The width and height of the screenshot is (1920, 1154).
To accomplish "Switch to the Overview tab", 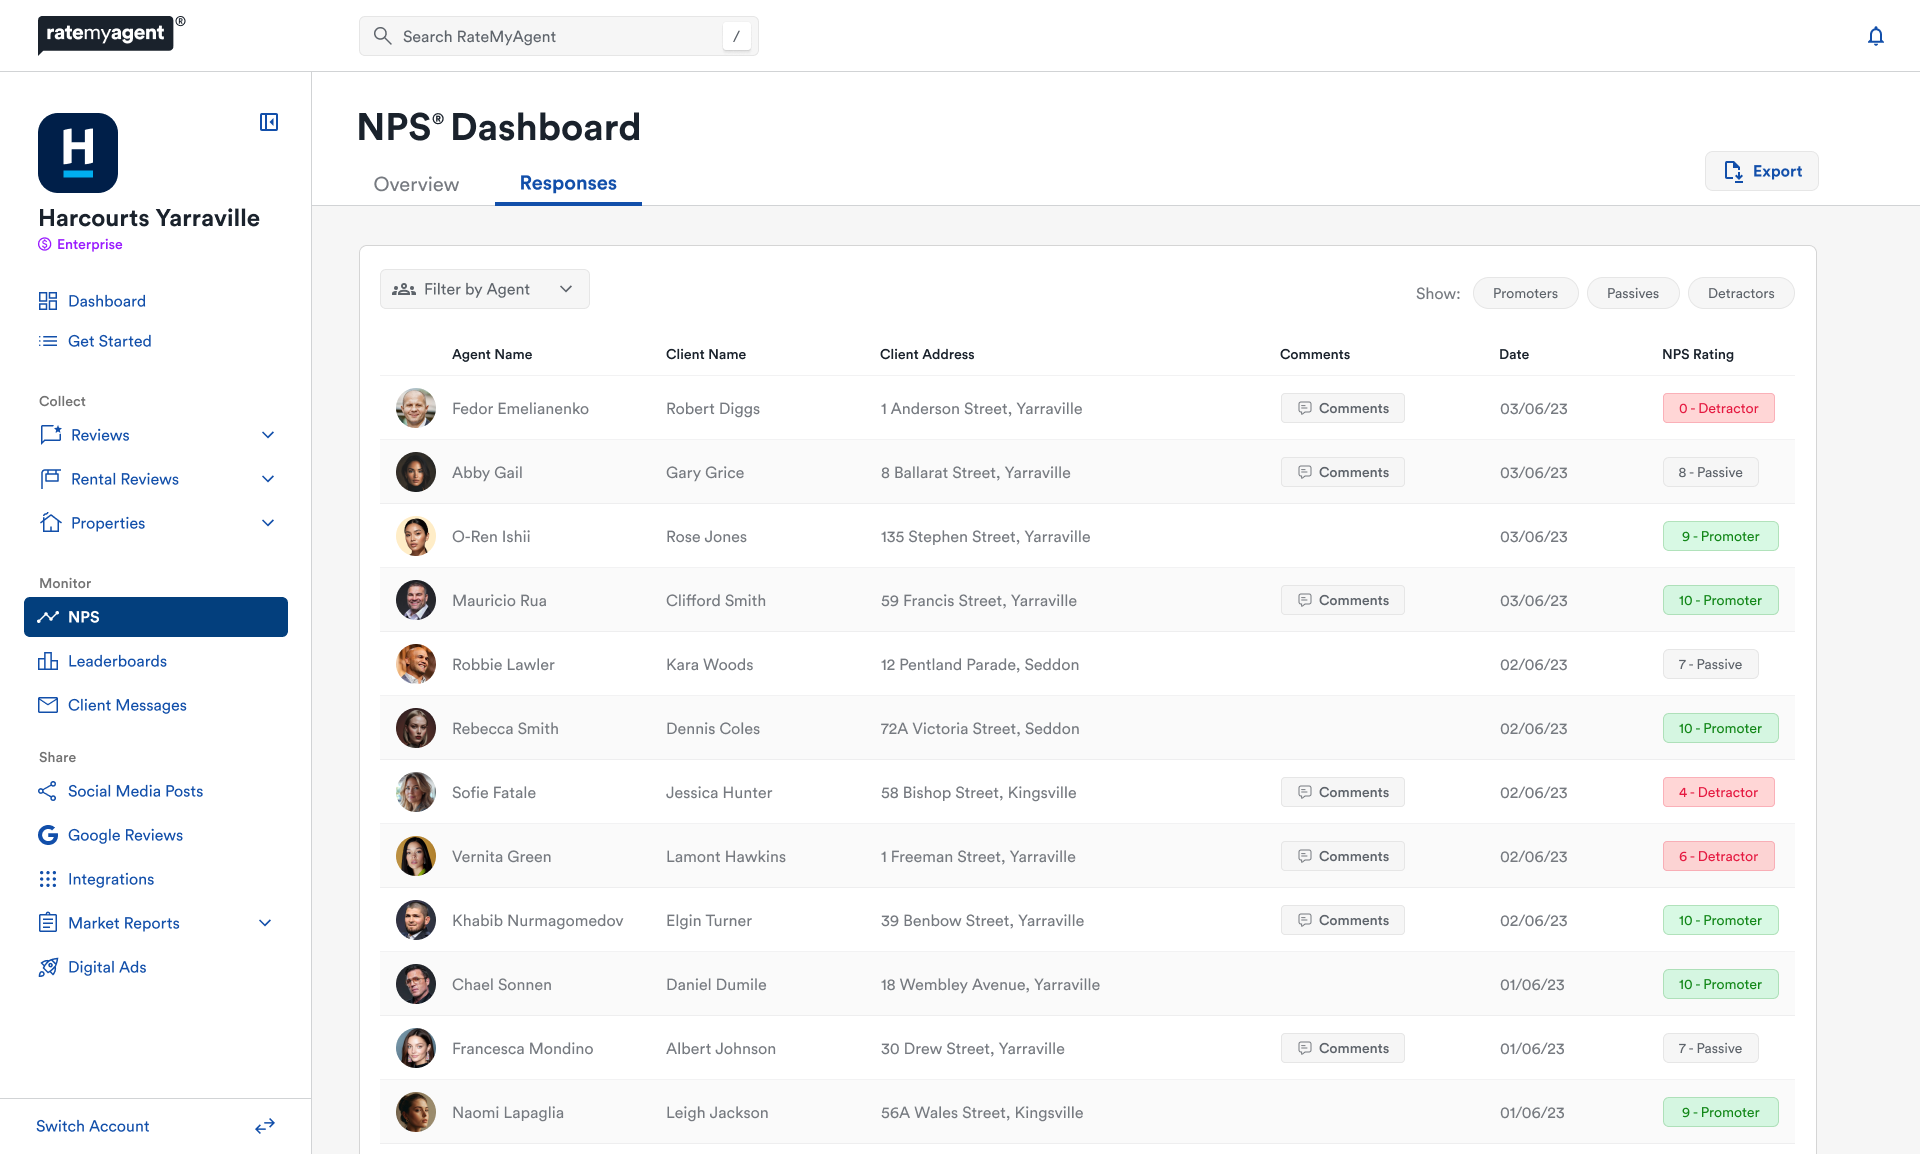I will click(416, 184).
